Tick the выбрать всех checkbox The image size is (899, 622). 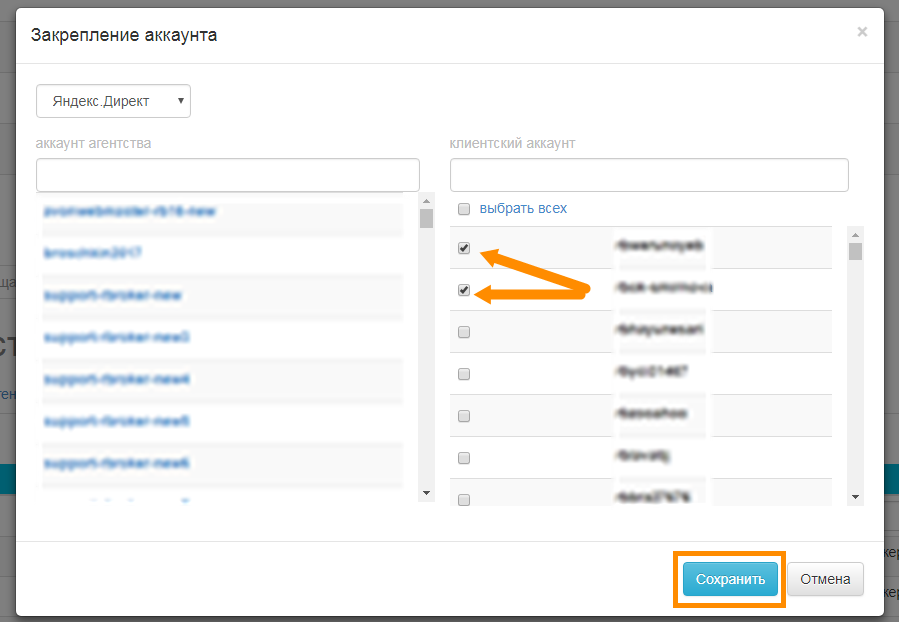pos(464,209)
